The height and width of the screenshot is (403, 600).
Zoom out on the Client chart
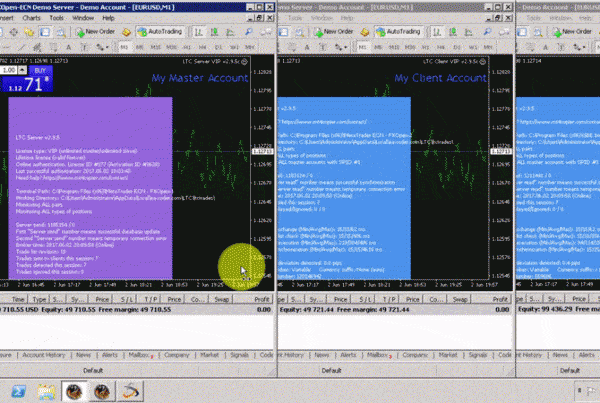[x=503, y=33]
